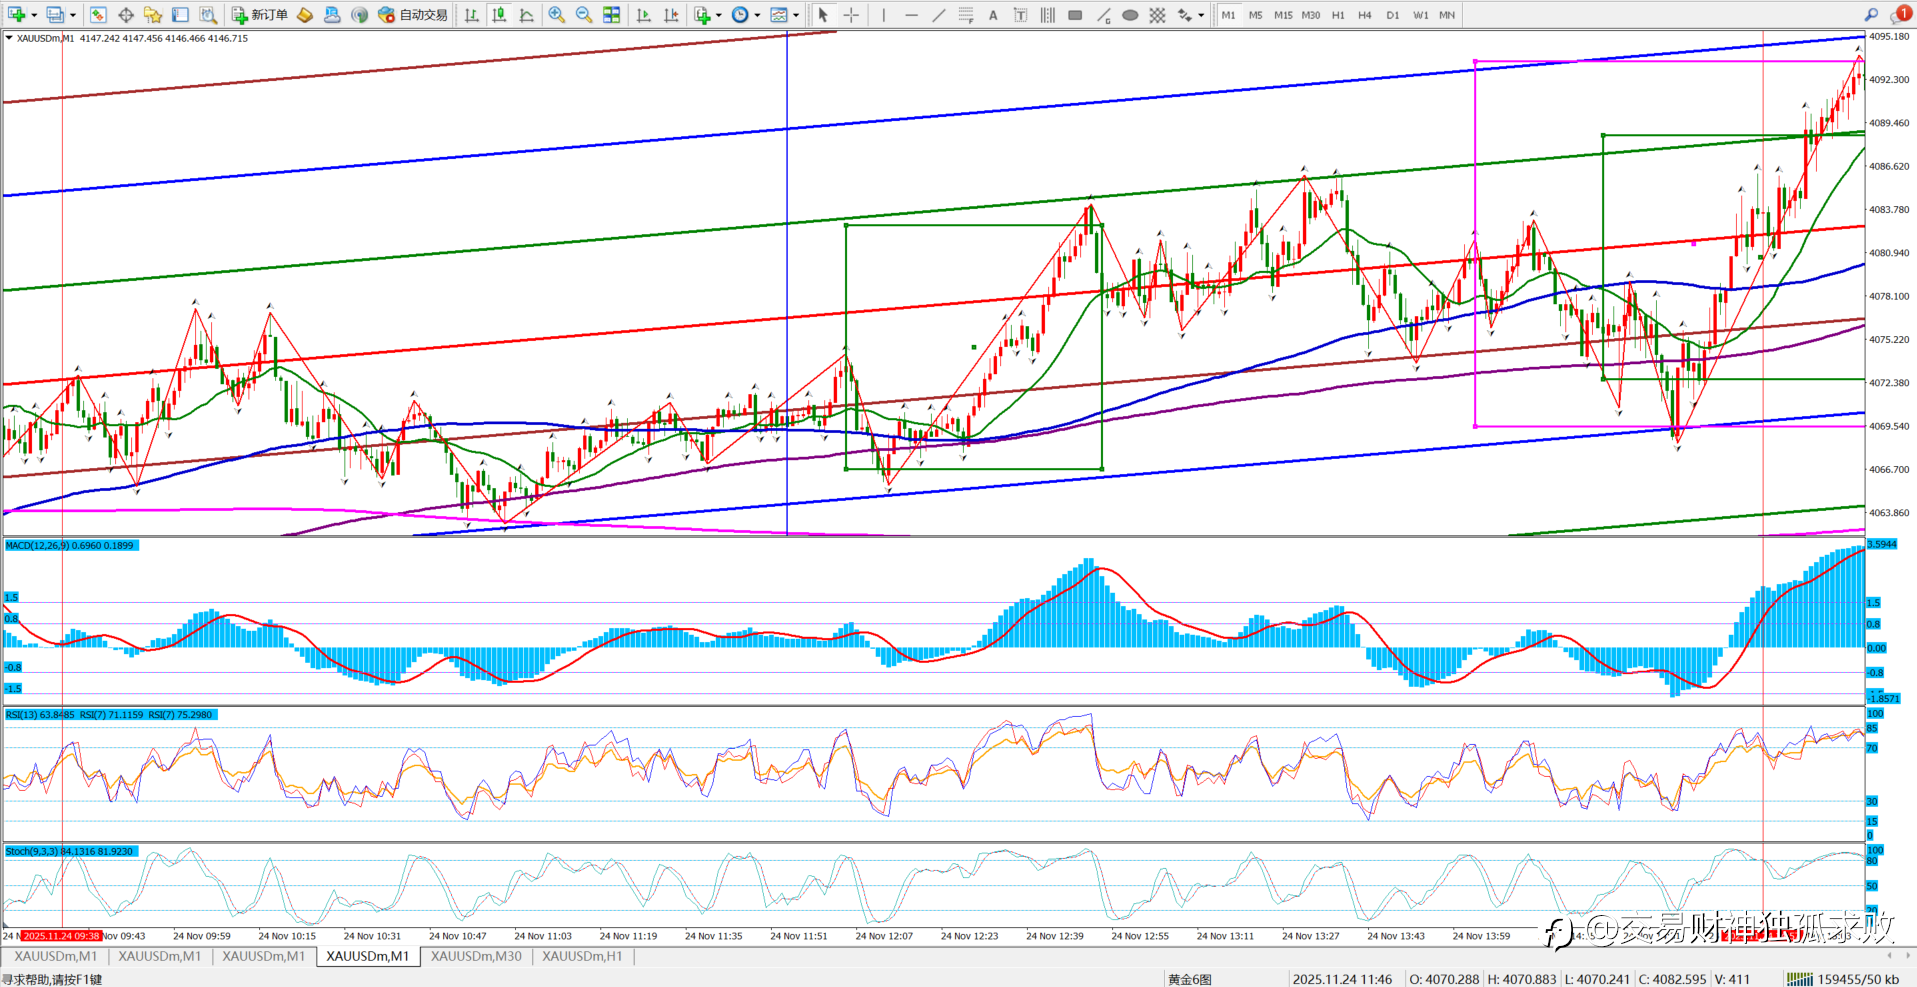
Task: Select the draw trendline tool
Action: tap(938, 15)
